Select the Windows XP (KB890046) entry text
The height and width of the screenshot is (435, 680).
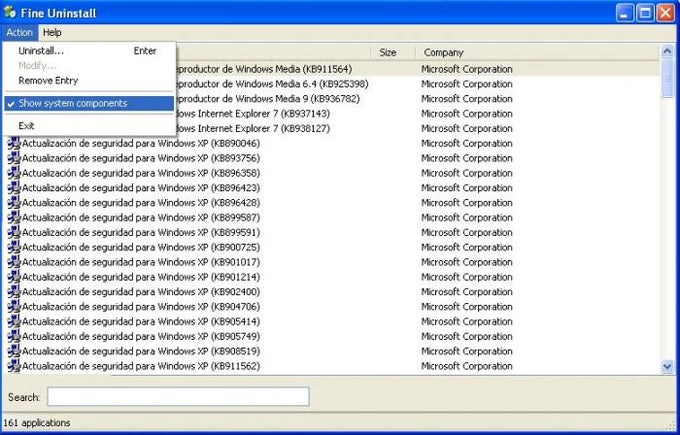[x=141, y=143]
